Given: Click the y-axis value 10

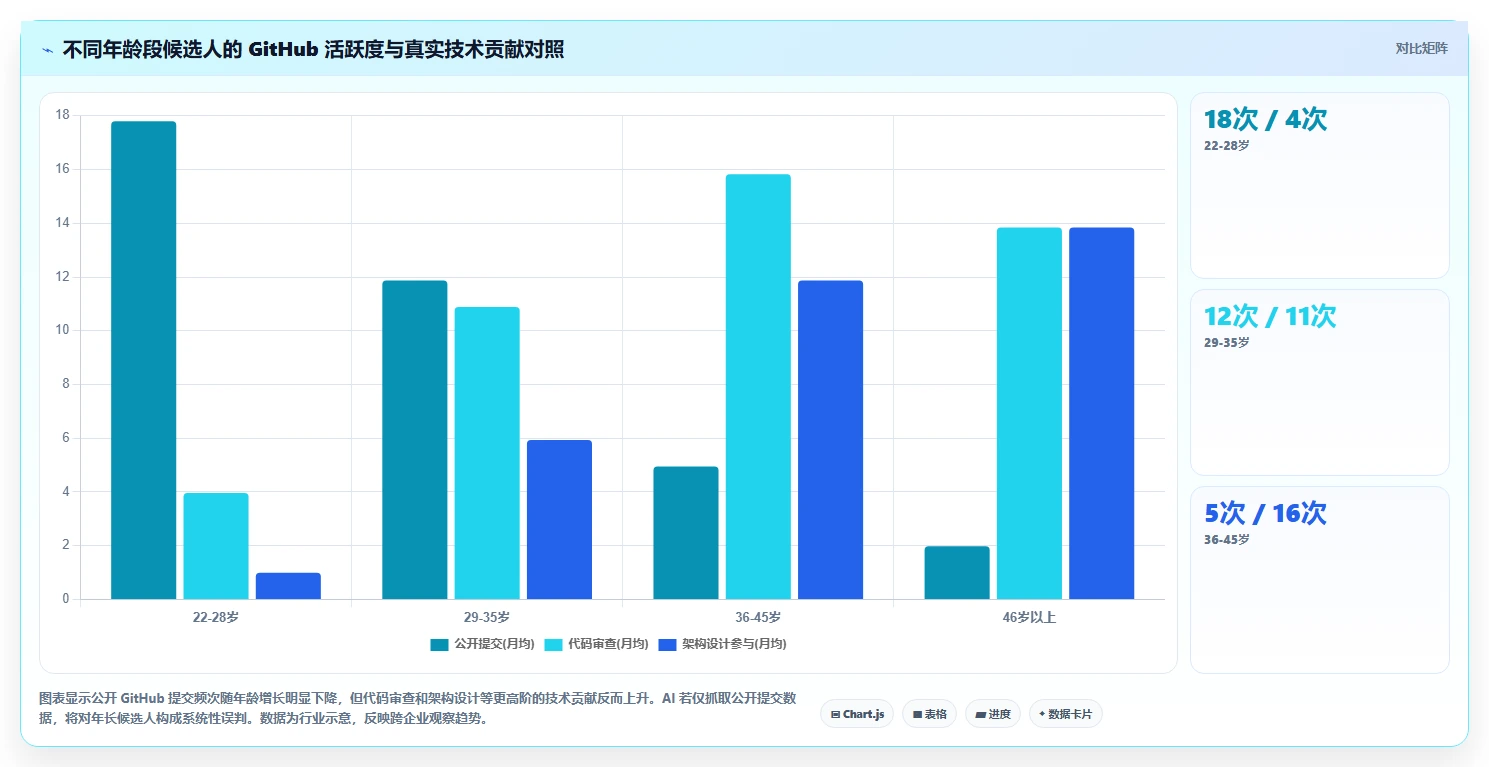Looking at the screenshot, I should coord(63,330).
